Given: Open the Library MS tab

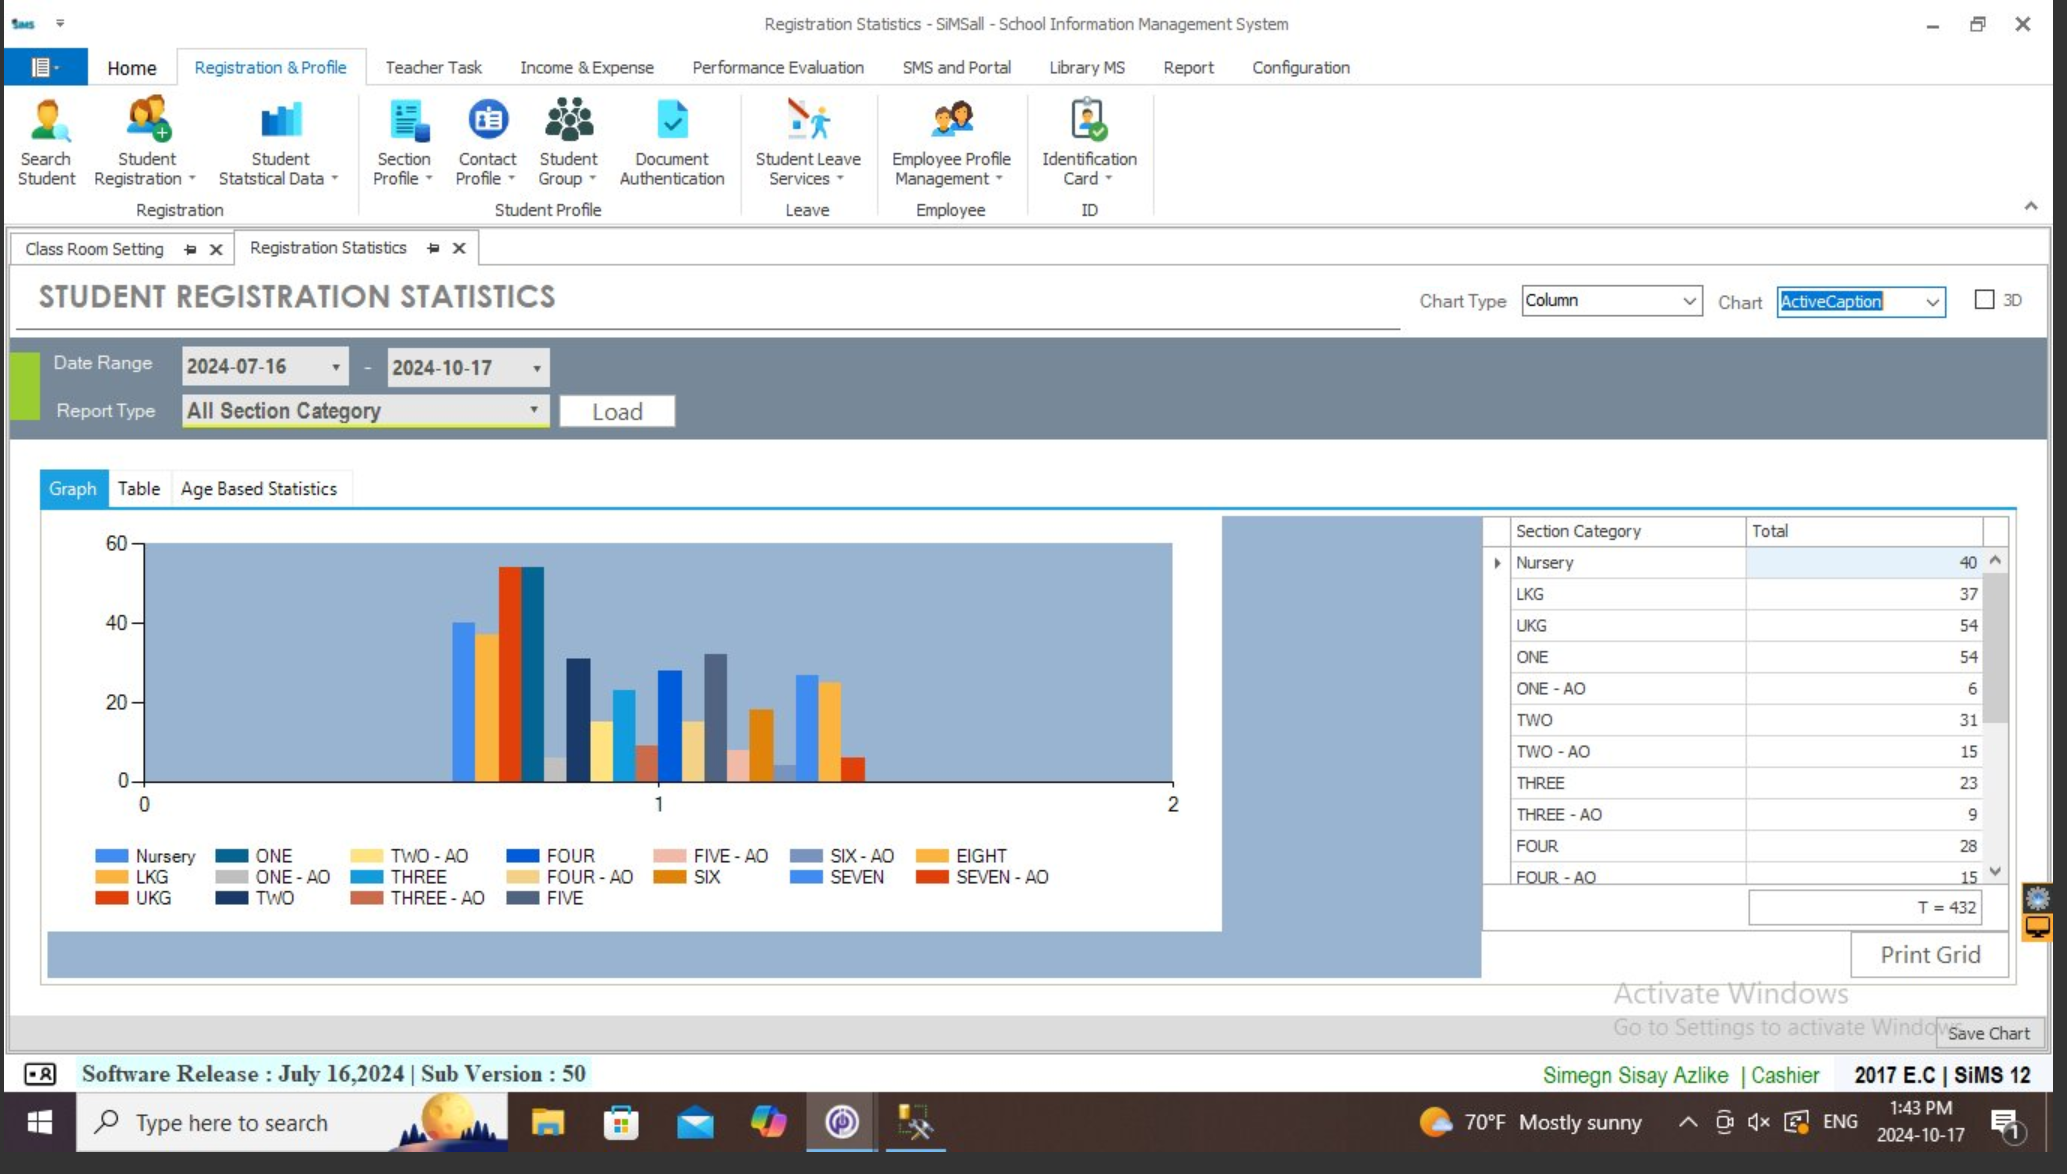Looking at the screenshot, I should coord(1086,67).
